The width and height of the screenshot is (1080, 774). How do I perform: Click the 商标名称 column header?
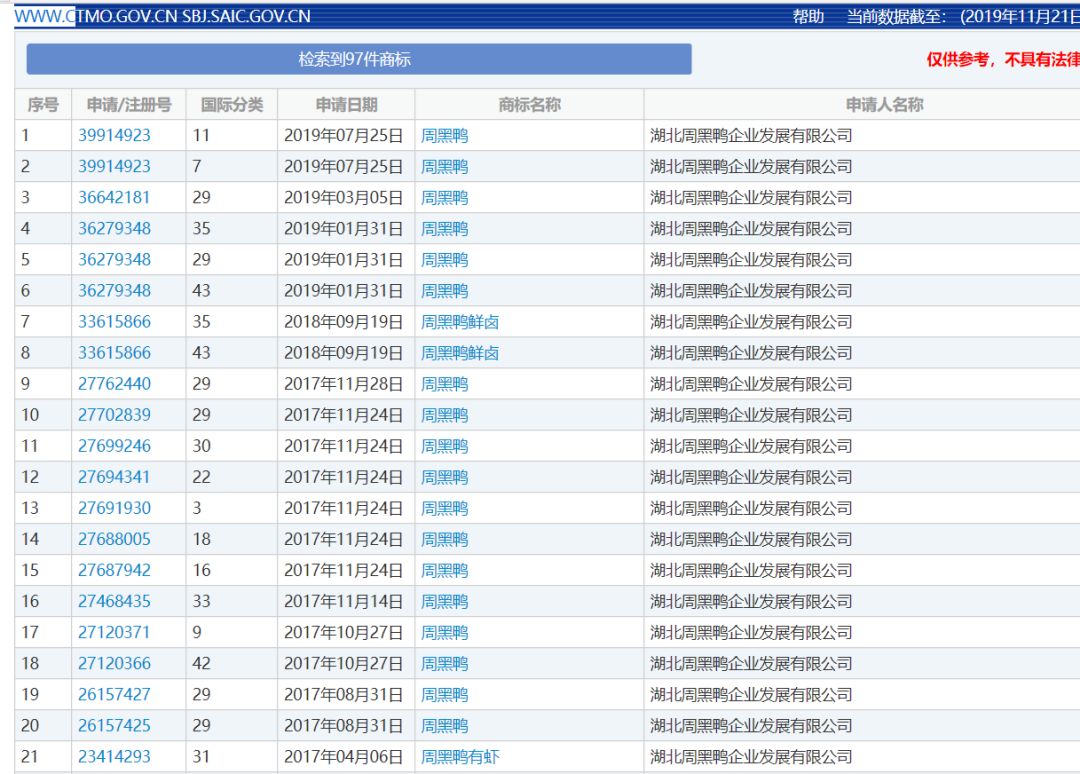(x=529, y=105)
